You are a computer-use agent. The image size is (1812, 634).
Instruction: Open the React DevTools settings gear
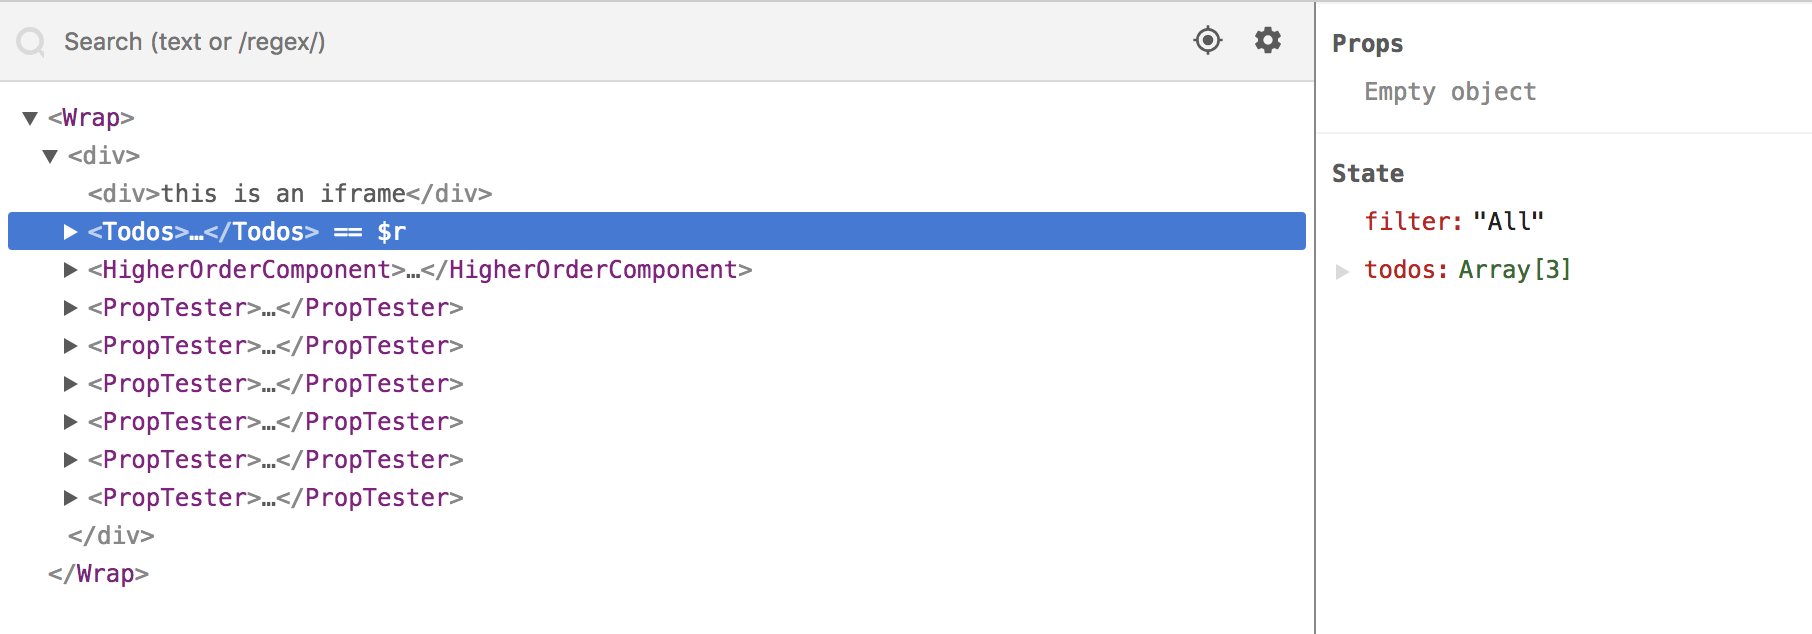tap(1266, 41)
